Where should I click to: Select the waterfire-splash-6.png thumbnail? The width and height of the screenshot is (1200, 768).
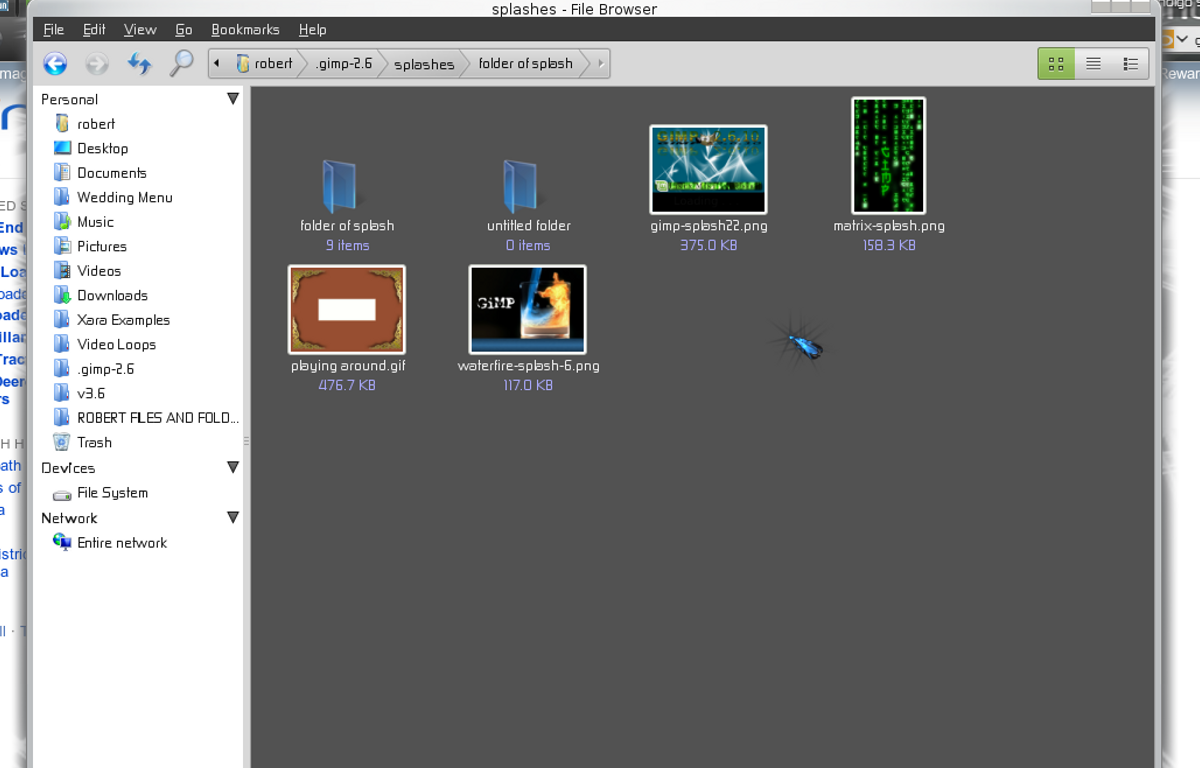[528, 309]
